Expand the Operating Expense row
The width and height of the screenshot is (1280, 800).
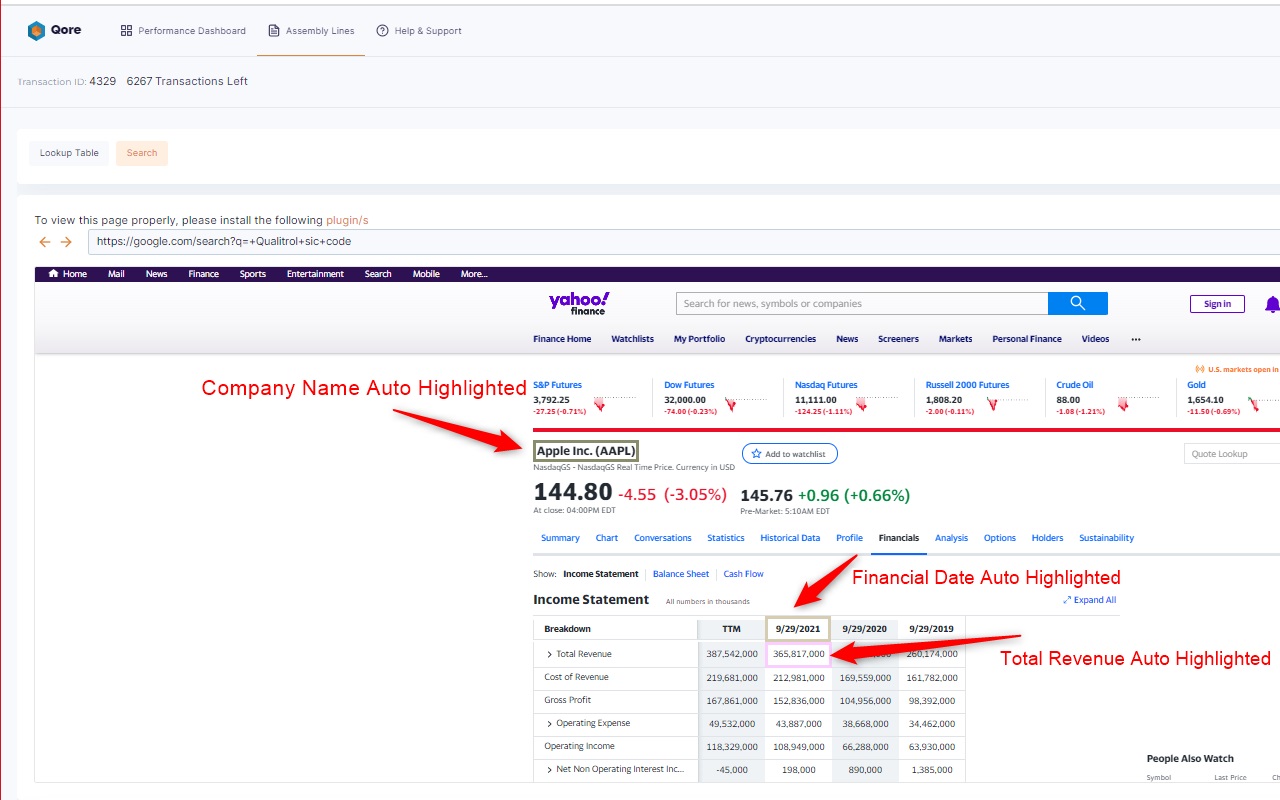pos(549,723)
